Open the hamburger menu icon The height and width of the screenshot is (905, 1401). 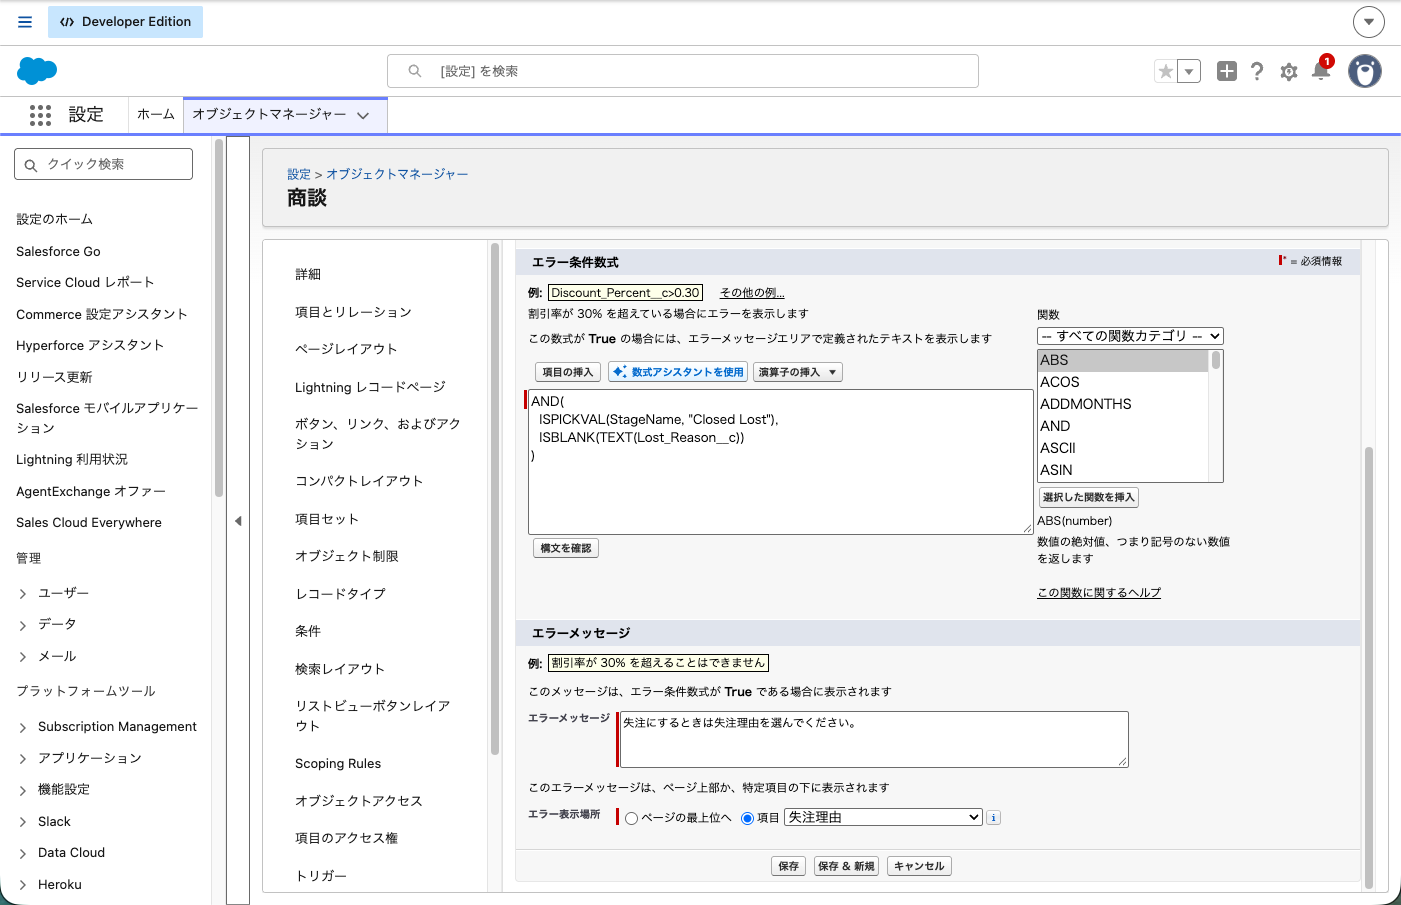pyautogui.click(x=25, y=22)
